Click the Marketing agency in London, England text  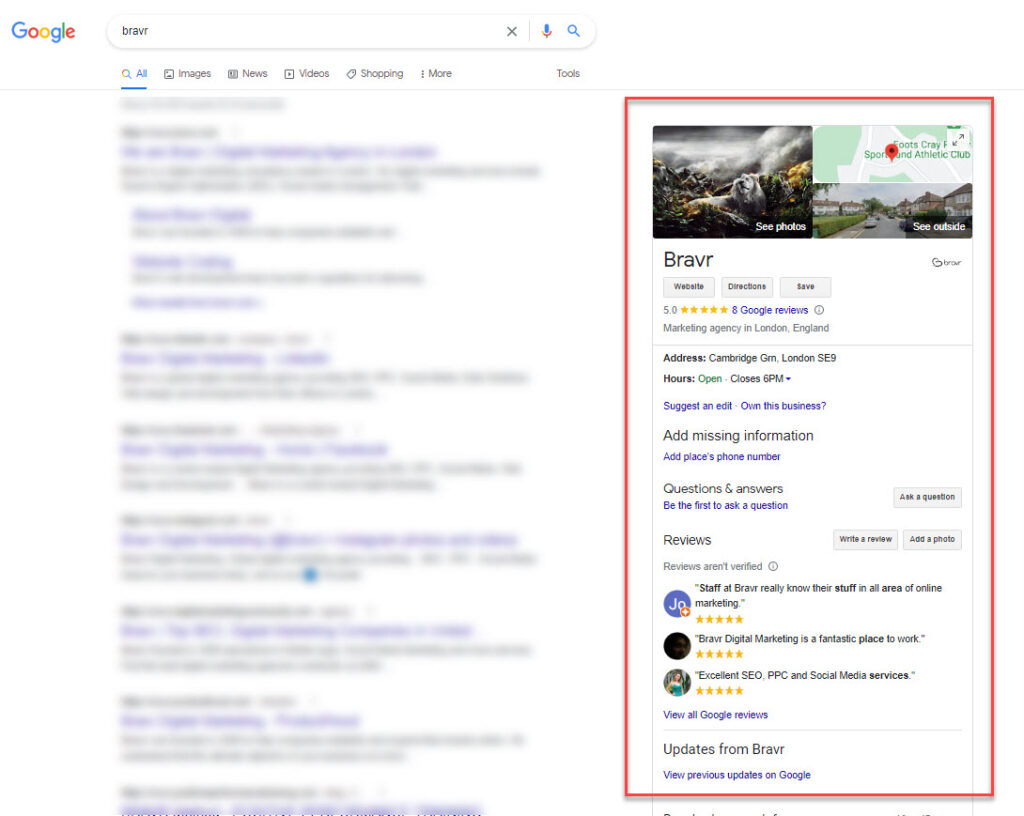(x=746, y=328)
